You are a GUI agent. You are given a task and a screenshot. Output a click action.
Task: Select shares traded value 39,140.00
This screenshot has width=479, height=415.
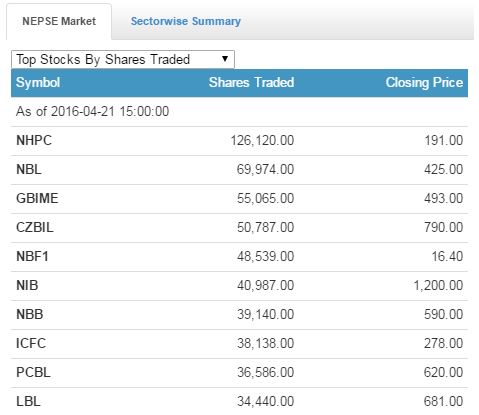[x=265, y=314]
